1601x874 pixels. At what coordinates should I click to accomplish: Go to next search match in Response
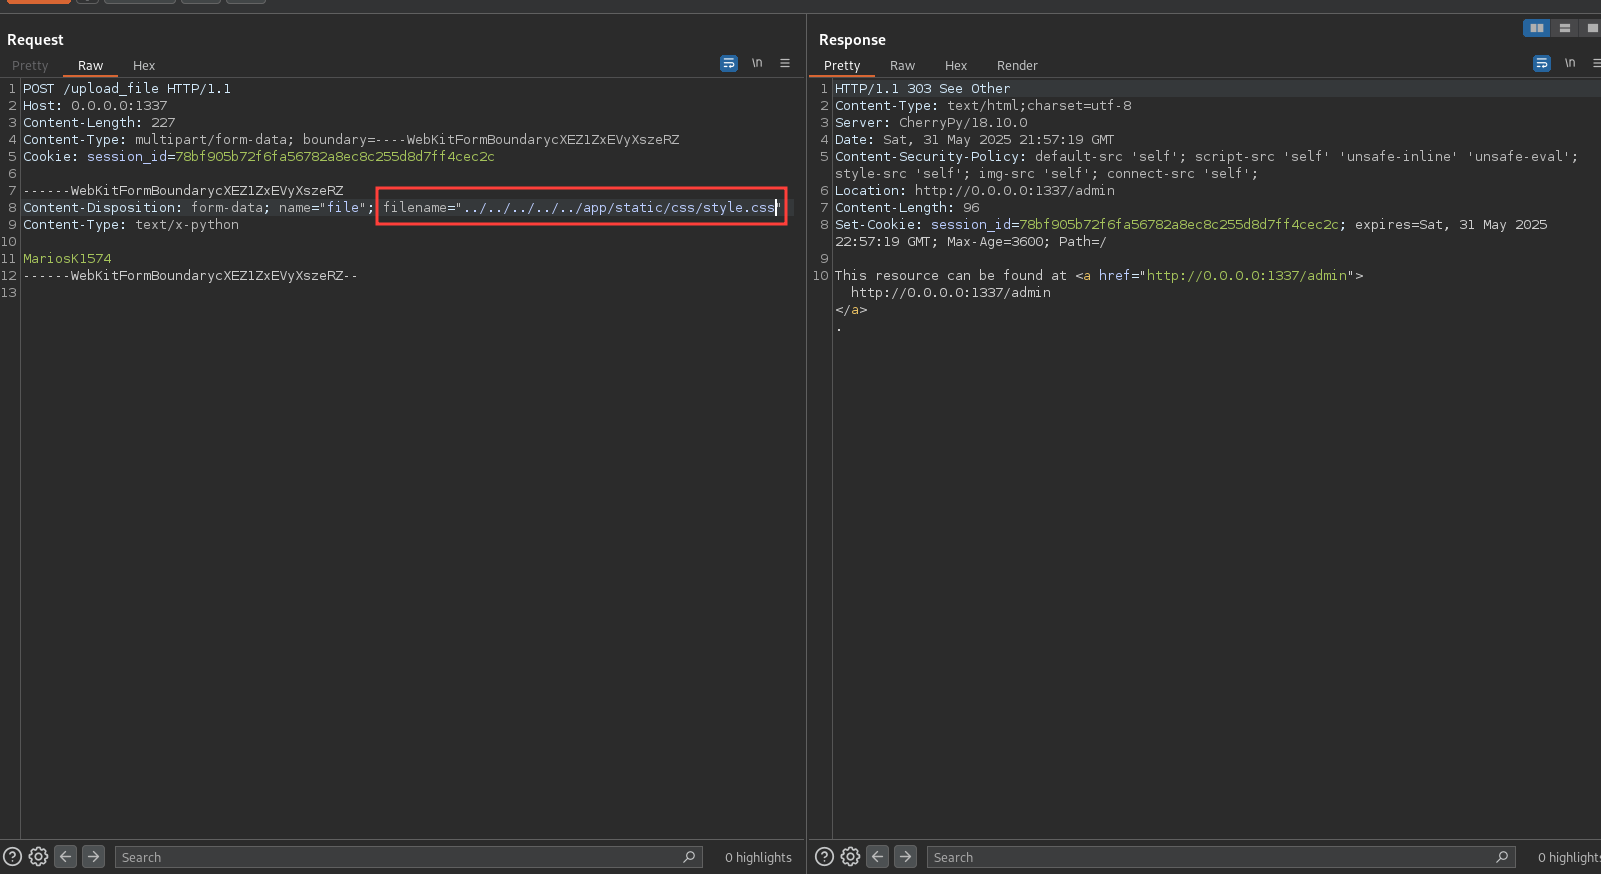click(905, 857)
